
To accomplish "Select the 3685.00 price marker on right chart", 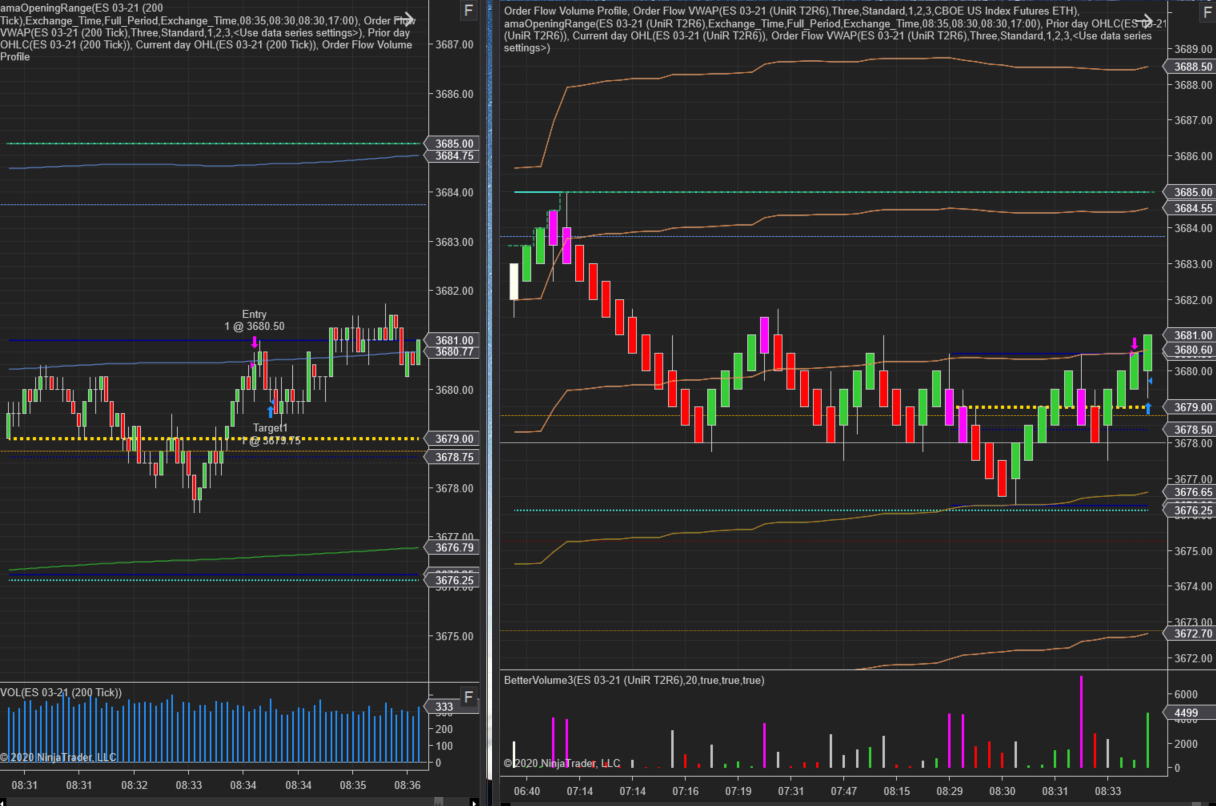I will (1187, 192).
